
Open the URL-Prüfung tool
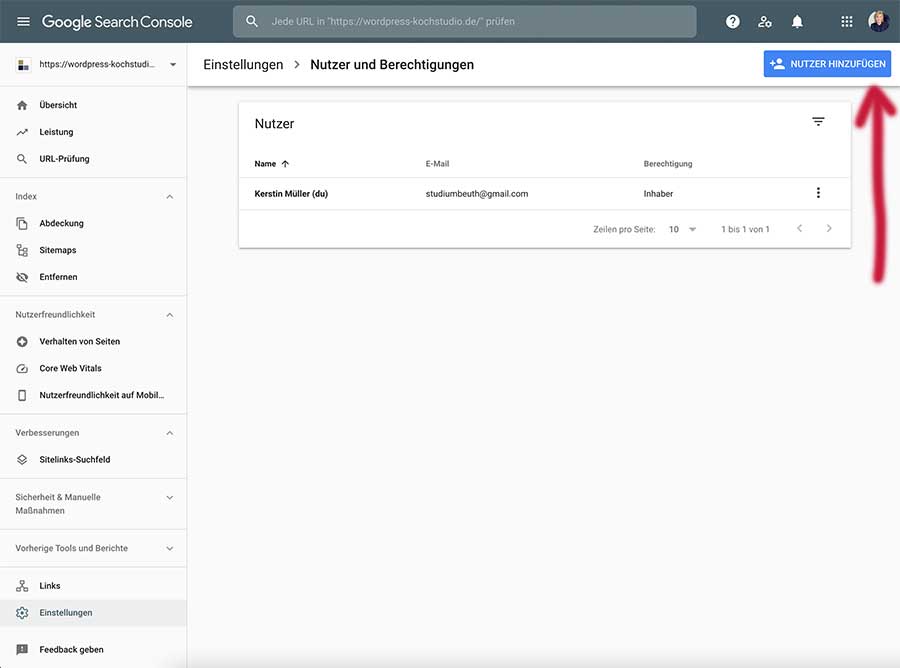point(63,158)
